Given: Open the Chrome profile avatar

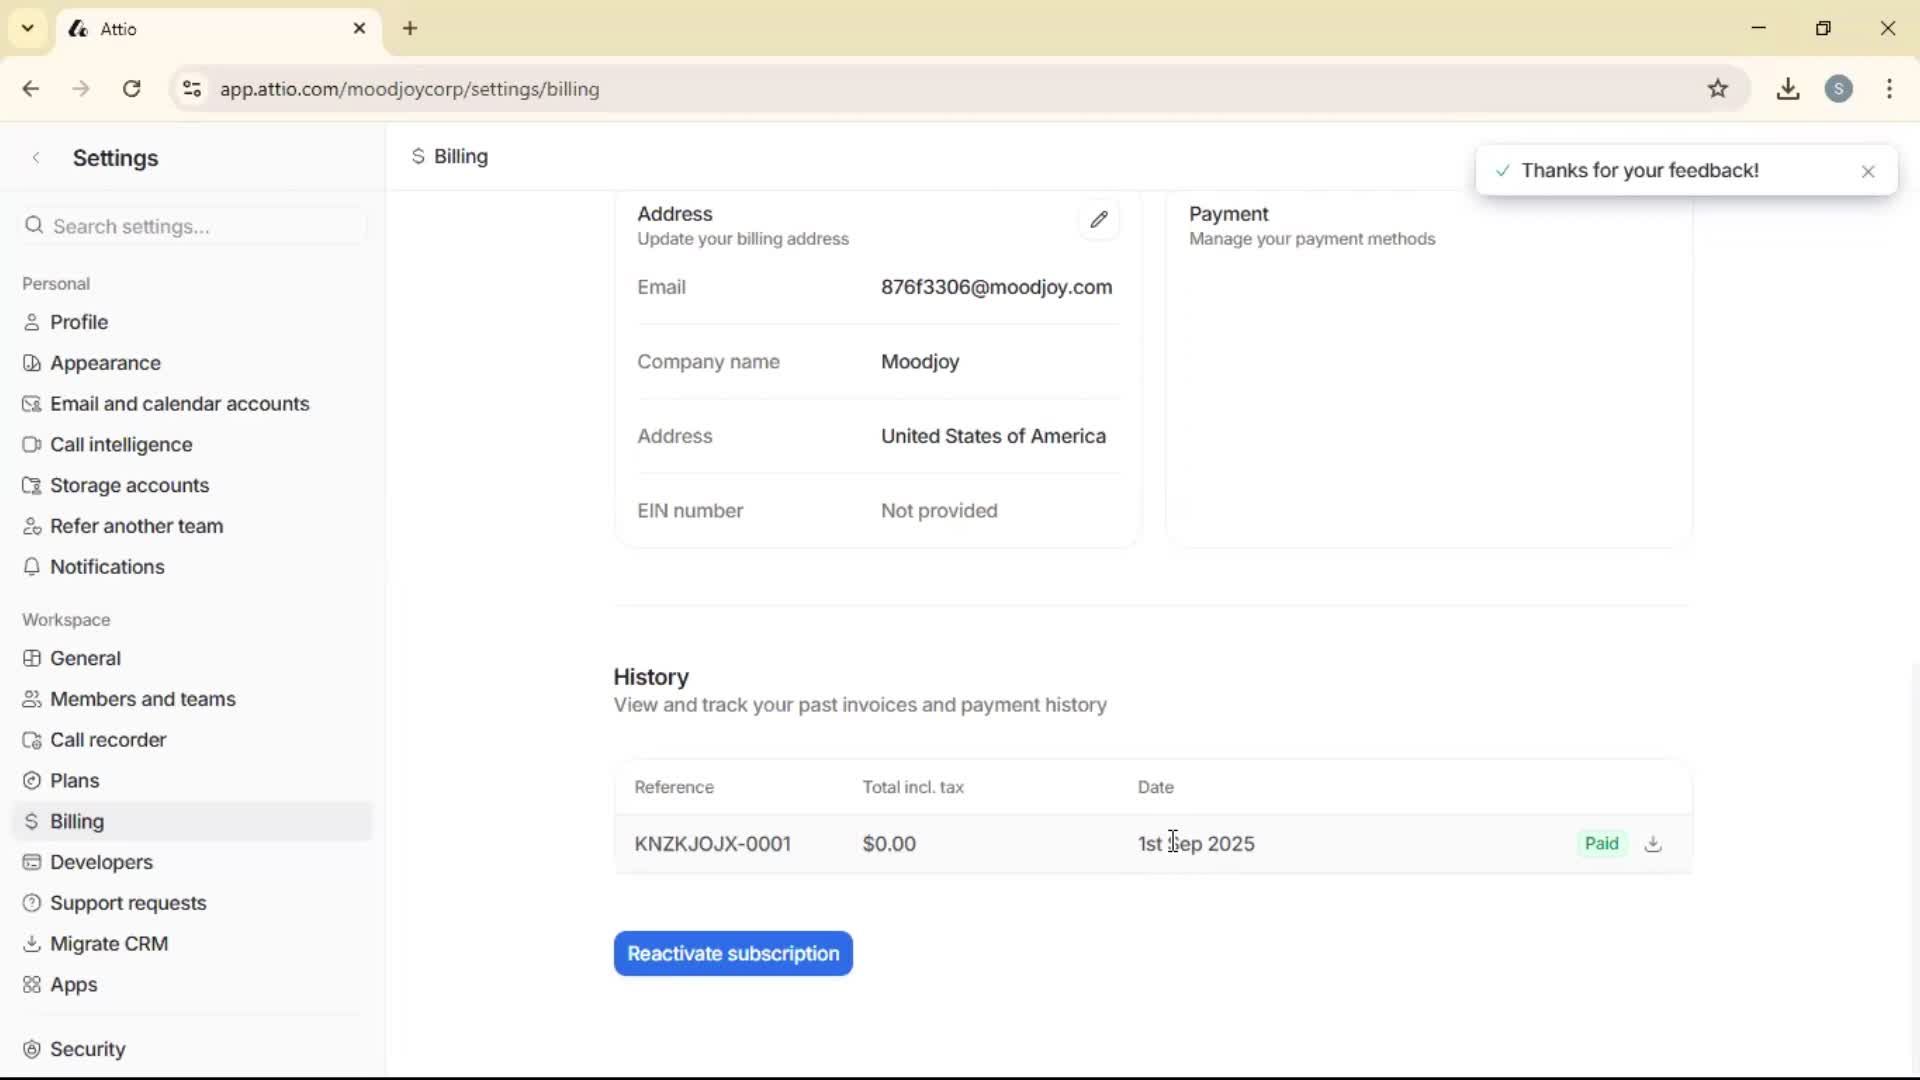Looking at the screenshot, I should click(1839, 89).
